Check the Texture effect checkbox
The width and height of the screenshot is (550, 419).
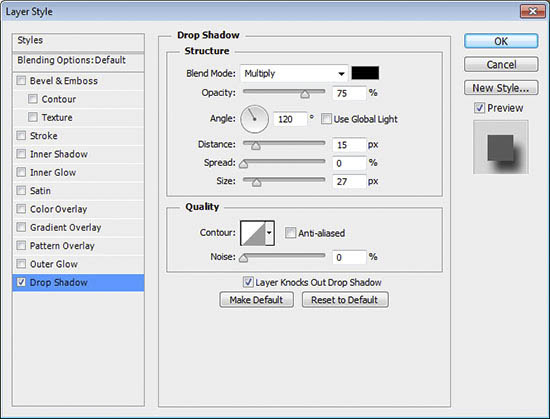click(33, 117)
